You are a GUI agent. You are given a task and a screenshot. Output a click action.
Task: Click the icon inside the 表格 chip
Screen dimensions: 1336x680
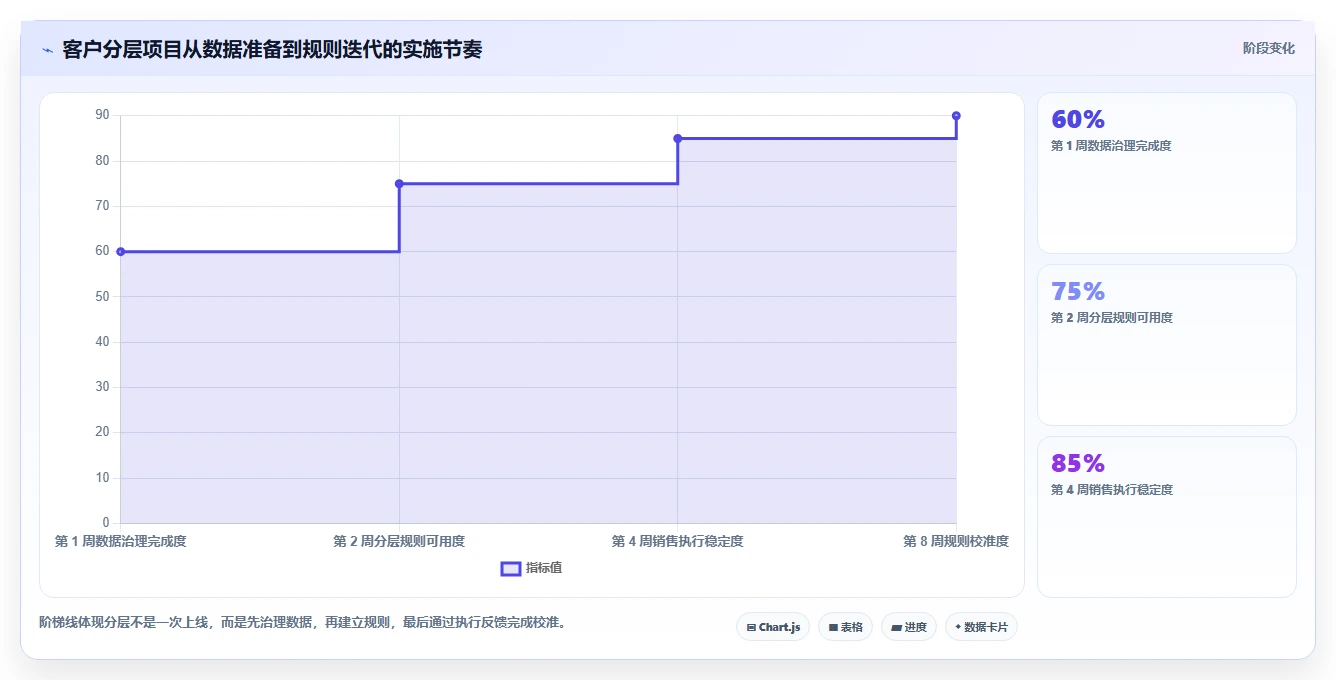coord(833,628)
